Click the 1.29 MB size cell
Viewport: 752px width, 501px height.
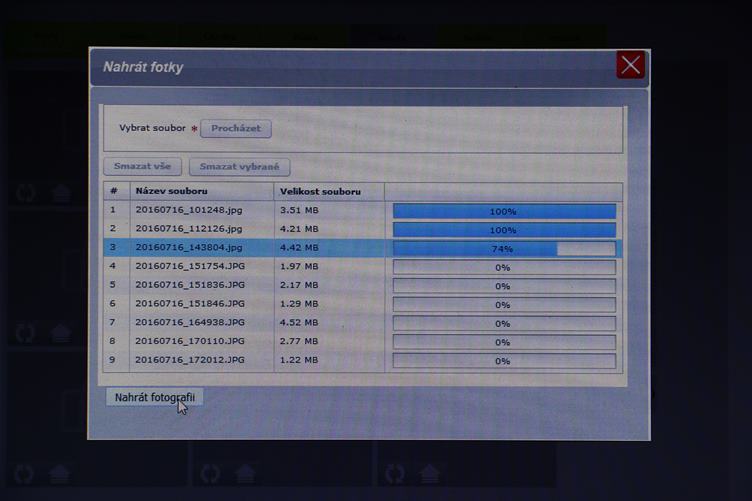(299, 303)
